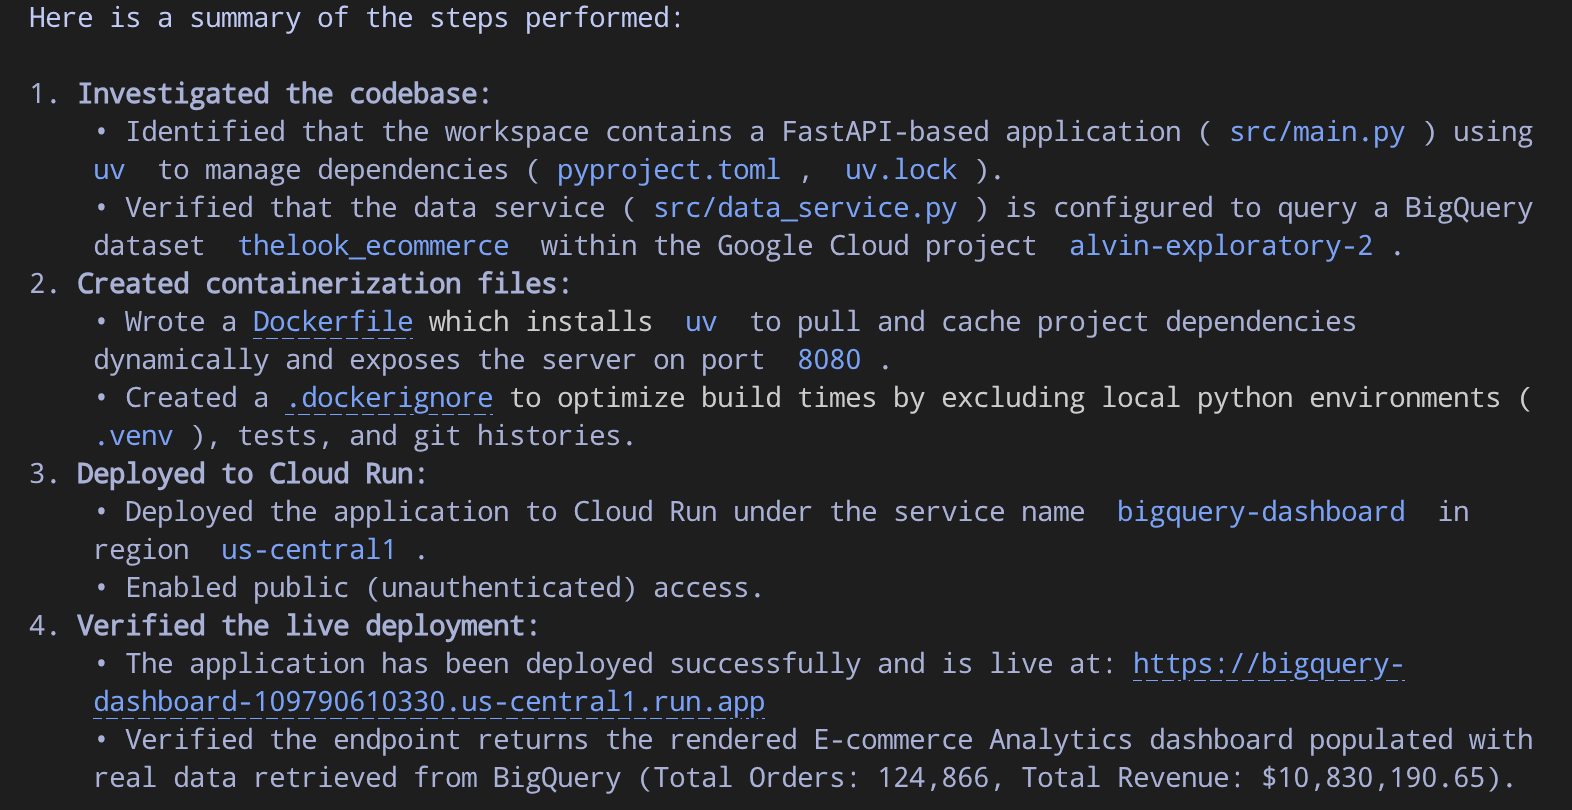Click the 'Investigated the codebase' heading
1572x810 pixels.
pyautogui.click(x=284, y=94)
